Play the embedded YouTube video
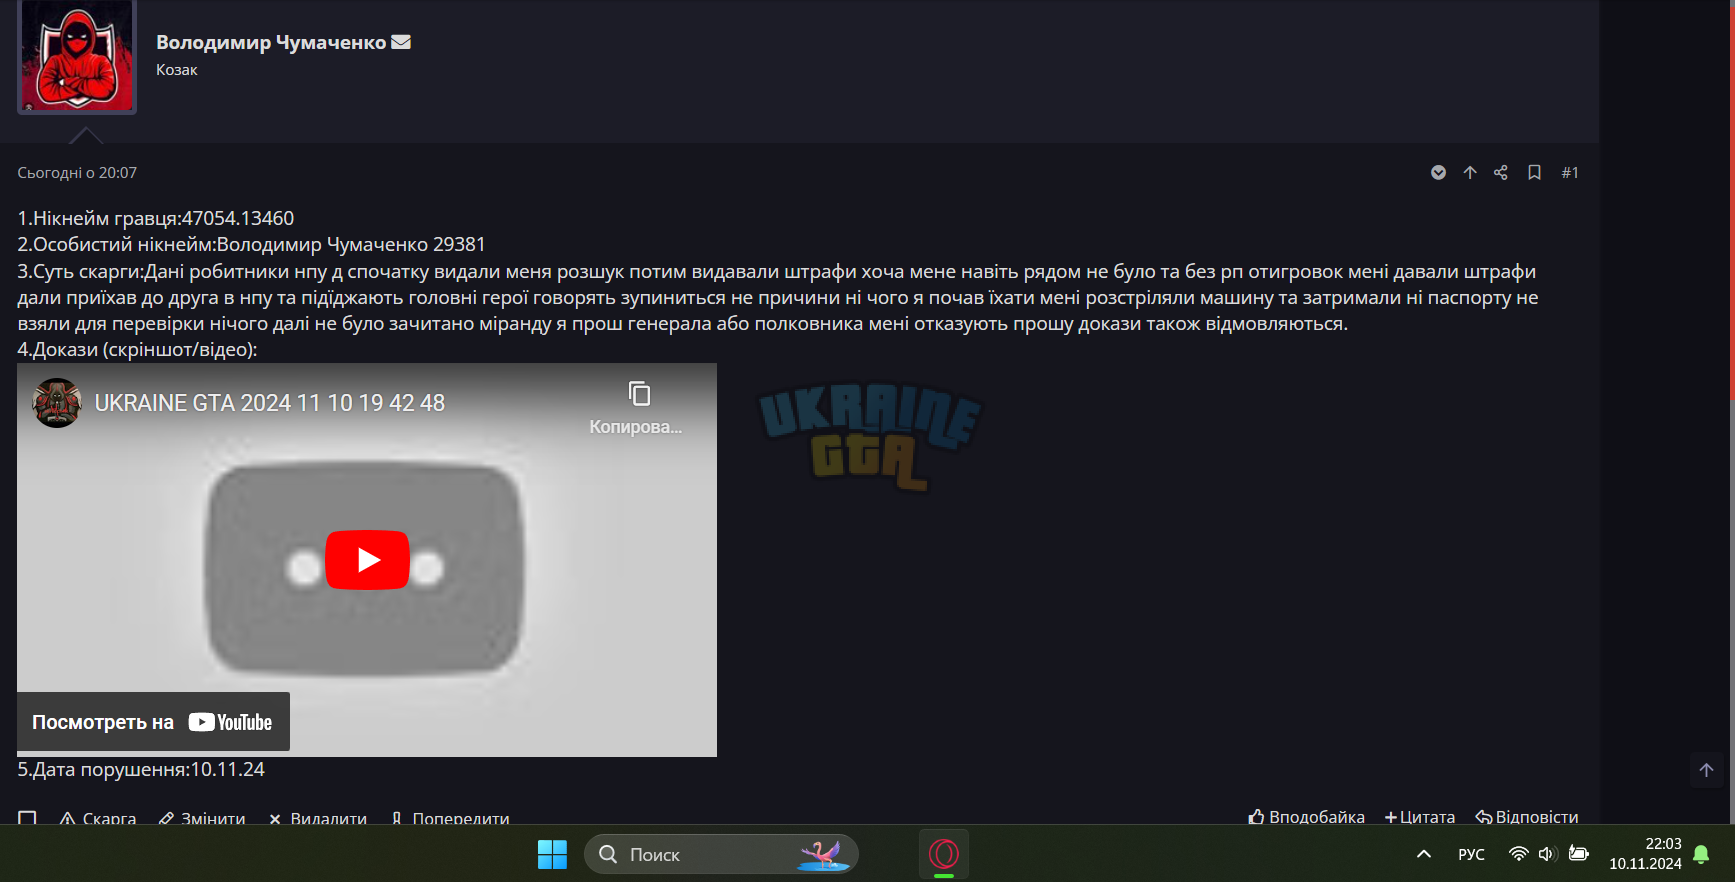 (367, 559)
